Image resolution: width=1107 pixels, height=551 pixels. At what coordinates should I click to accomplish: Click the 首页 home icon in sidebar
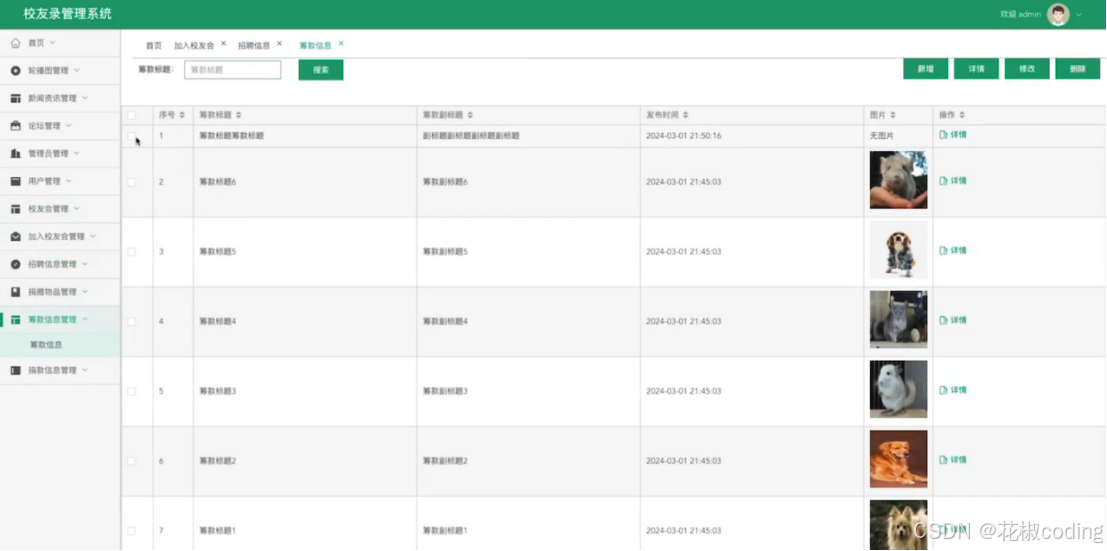click(16, 43)
